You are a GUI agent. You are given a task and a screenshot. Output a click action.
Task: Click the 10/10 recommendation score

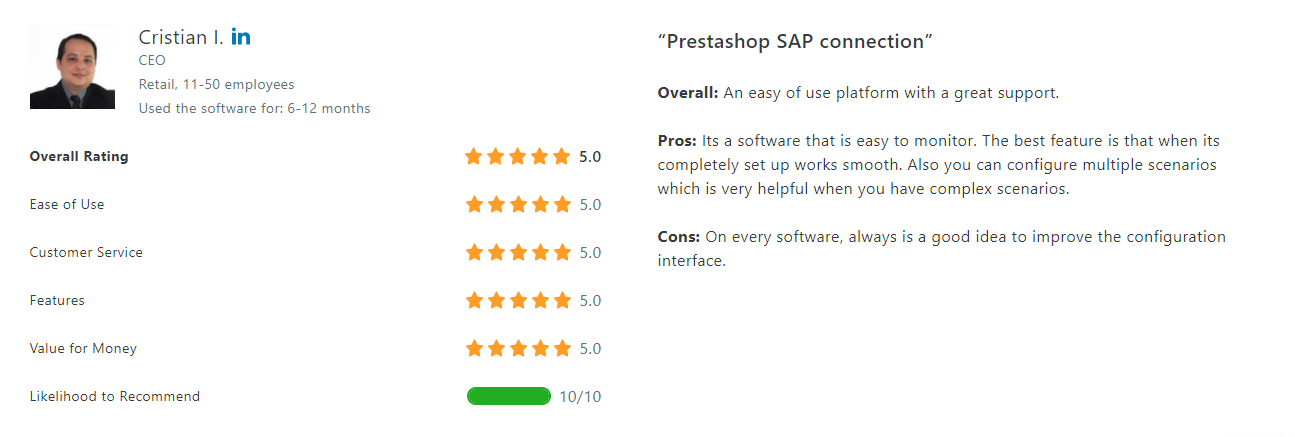coord(580,397)
